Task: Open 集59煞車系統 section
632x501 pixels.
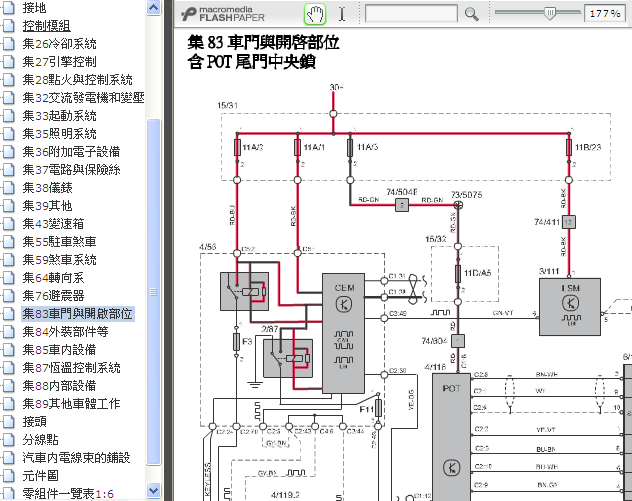Action: (59, 260)
